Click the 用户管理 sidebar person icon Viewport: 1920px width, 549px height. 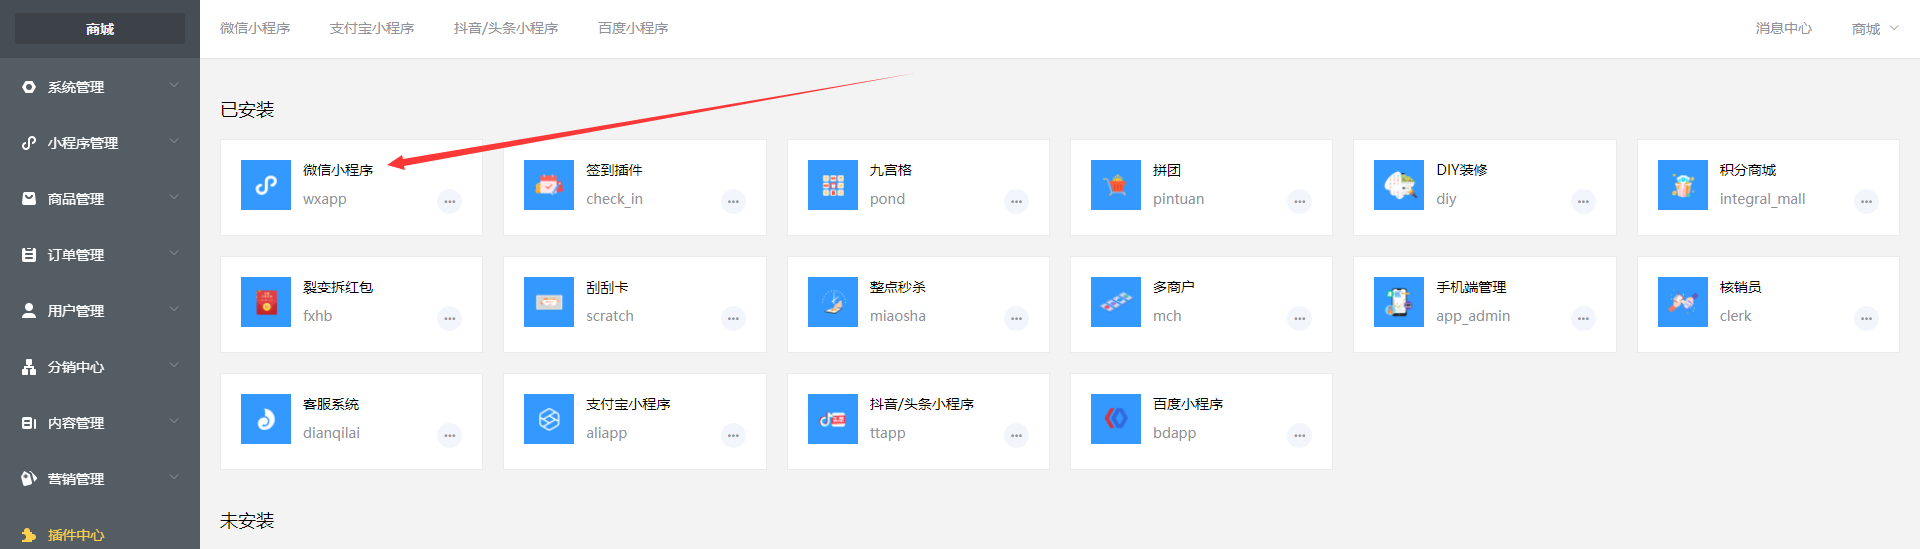click(x=29, y=311)
